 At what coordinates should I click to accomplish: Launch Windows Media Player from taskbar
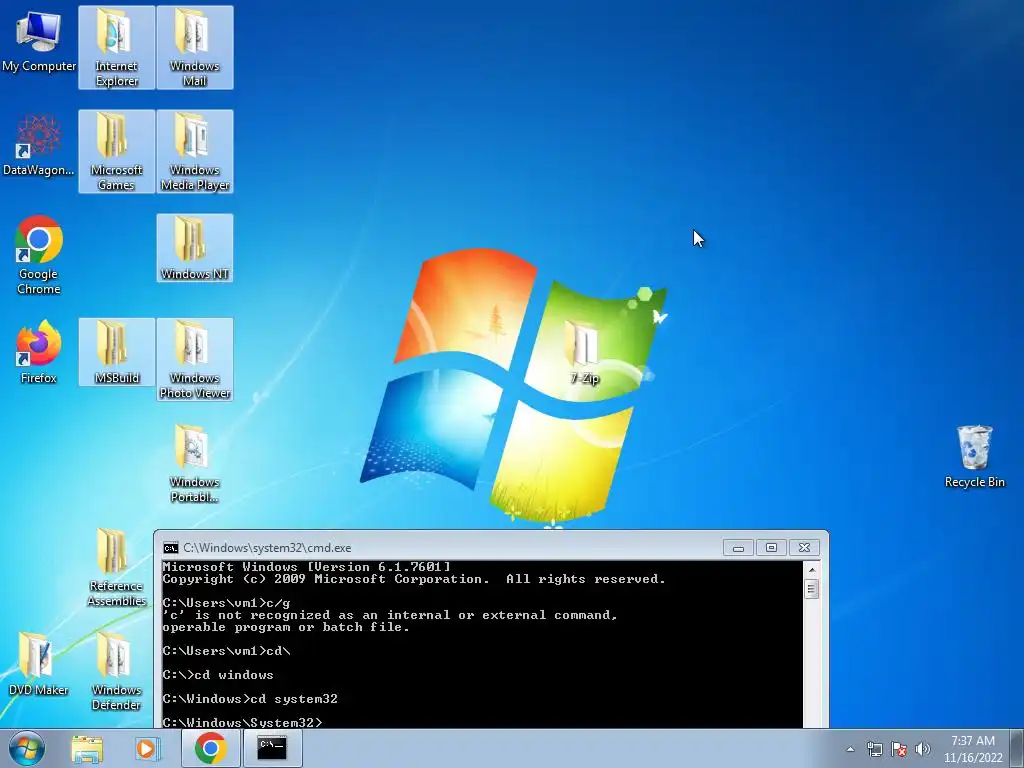click(x=147, y=748)
